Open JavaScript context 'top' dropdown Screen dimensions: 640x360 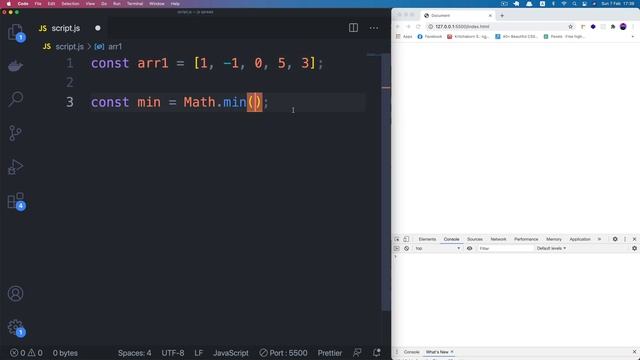[x=437, y=248]
